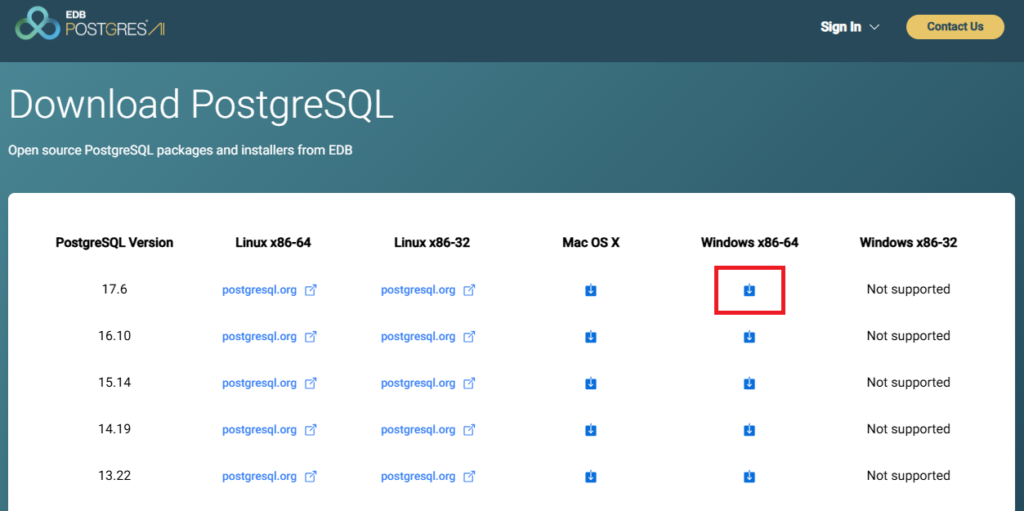Open postgresql.org link for 15.14 Linux x86-32
The width and height of the screenshot is (1024, 511).
[418, 383]
